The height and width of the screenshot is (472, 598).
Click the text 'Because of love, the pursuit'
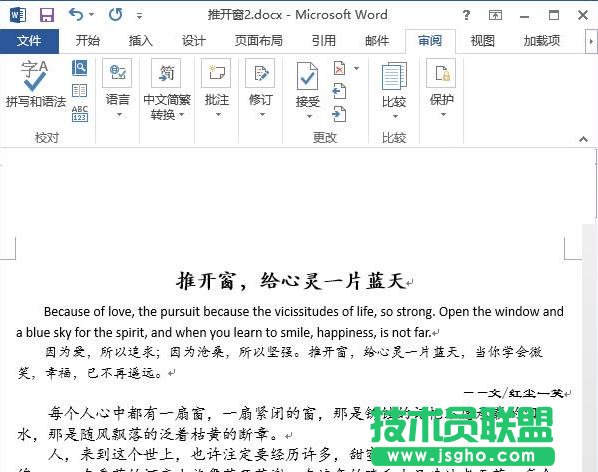coord(122,311)
